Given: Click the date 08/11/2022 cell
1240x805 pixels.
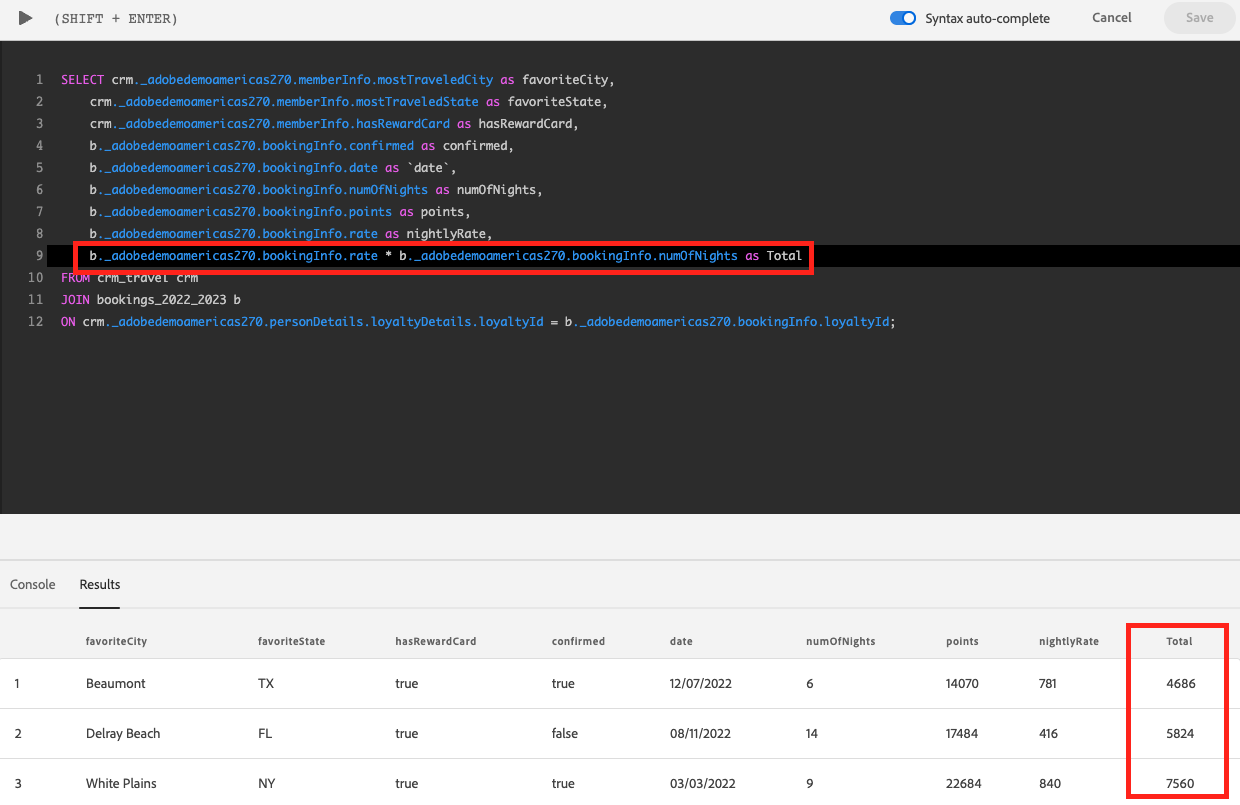Looking at the screenshot, I should pyautogui.click(x=700, y=734).
